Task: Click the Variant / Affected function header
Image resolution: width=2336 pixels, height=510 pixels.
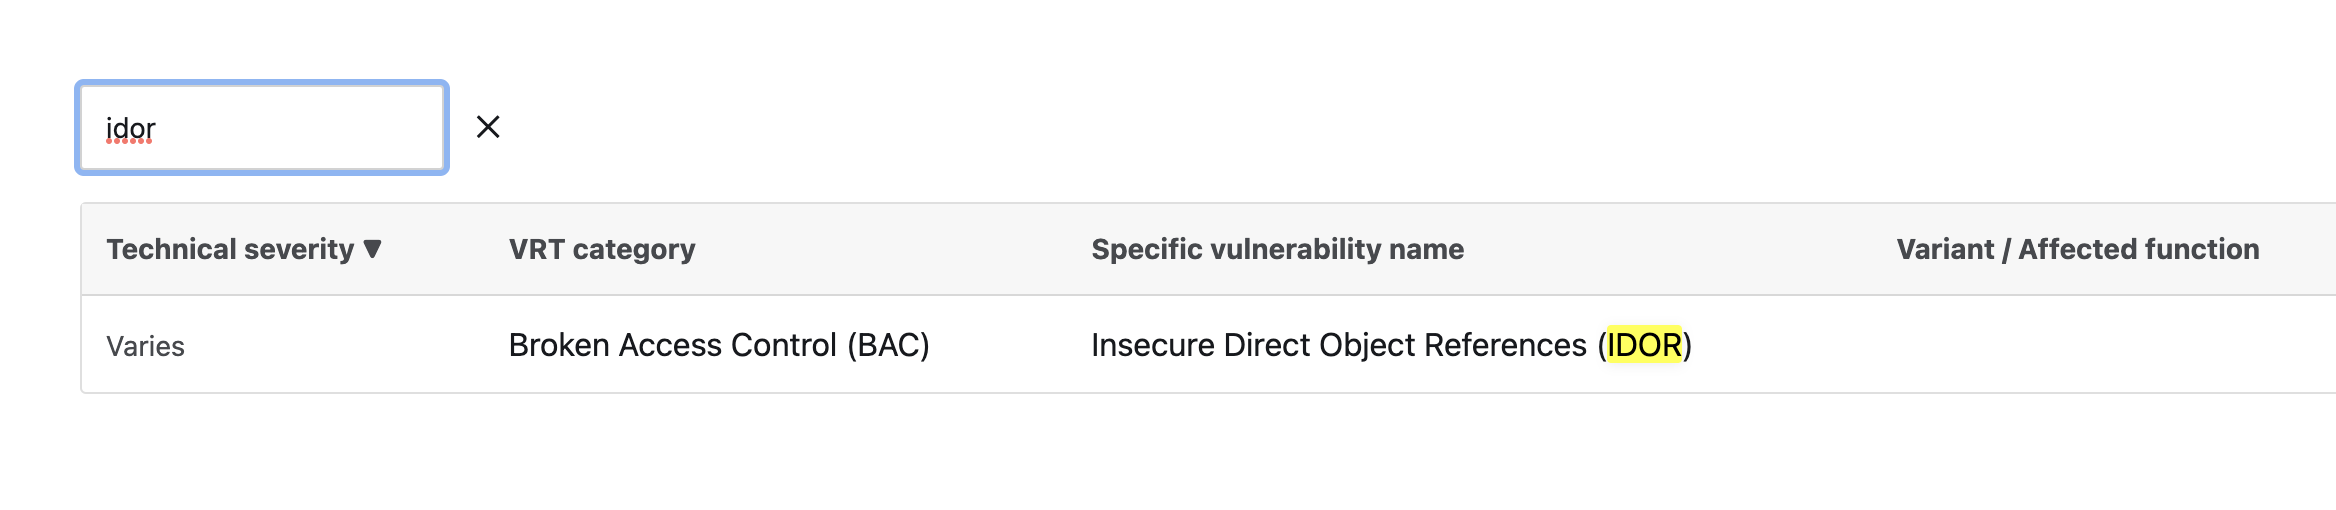Action: click(2077, 249)
